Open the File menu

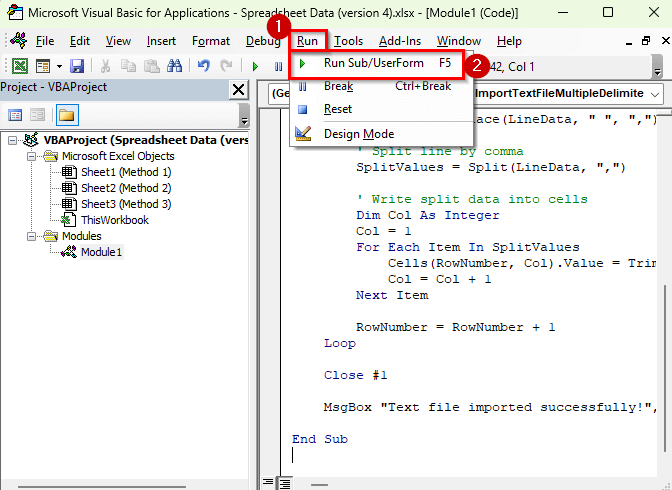point(45,41)
